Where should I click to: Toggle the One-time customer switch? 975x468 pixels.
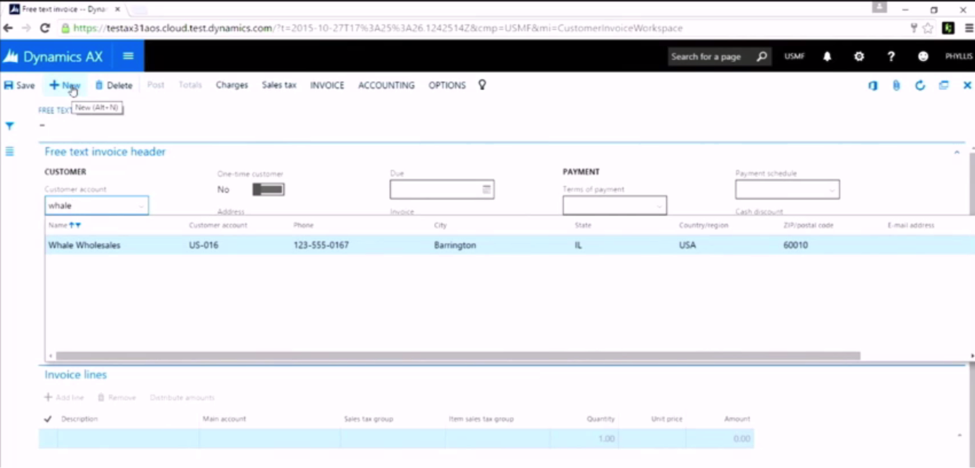(269, 190)
